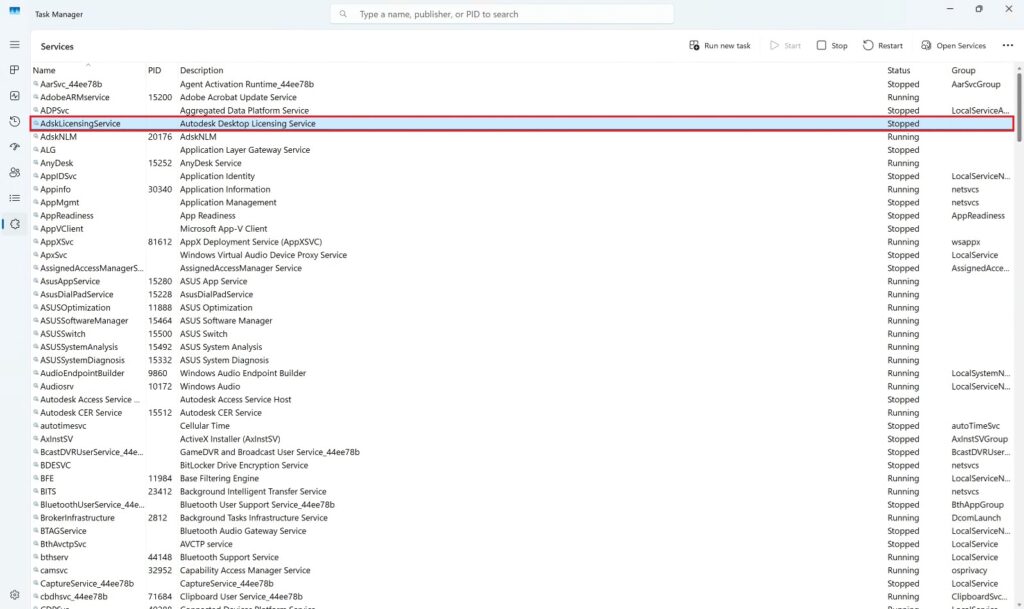Open the Details page icon
Viewport: 1024px width, 609px height.
pos(14,198)
